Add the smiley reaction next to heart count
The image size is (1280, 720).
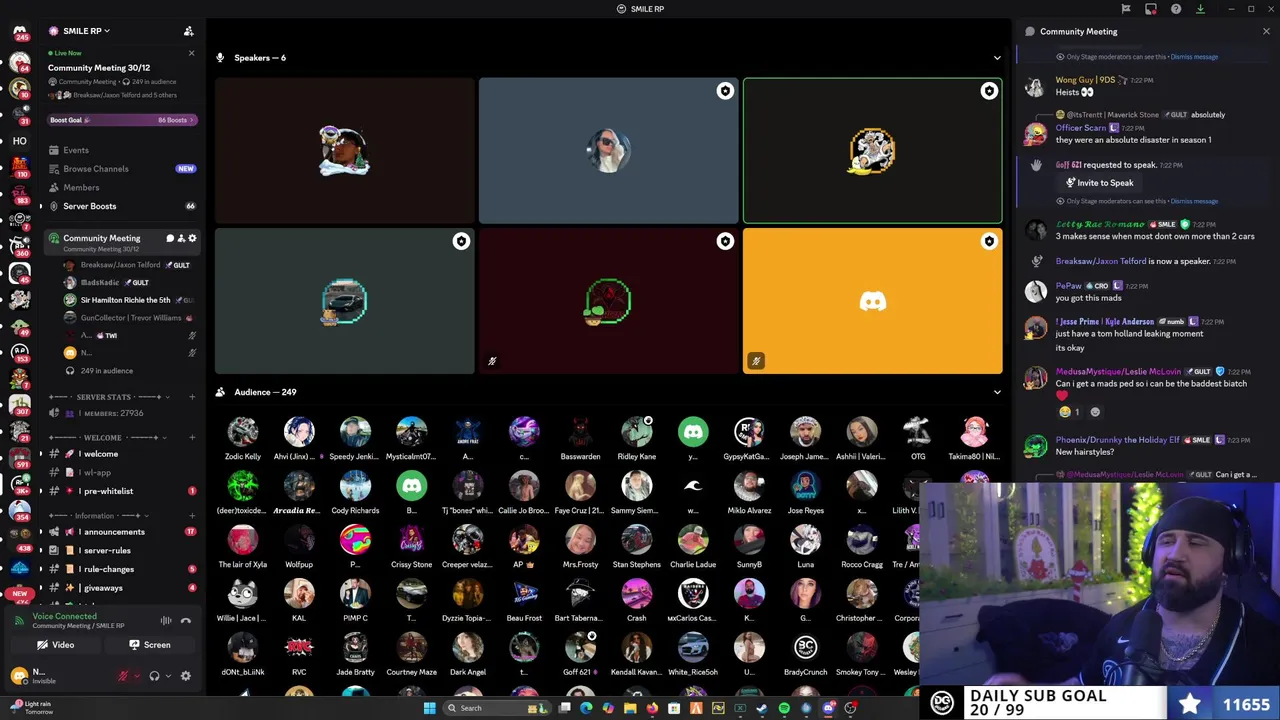[x=1095, y=412]
